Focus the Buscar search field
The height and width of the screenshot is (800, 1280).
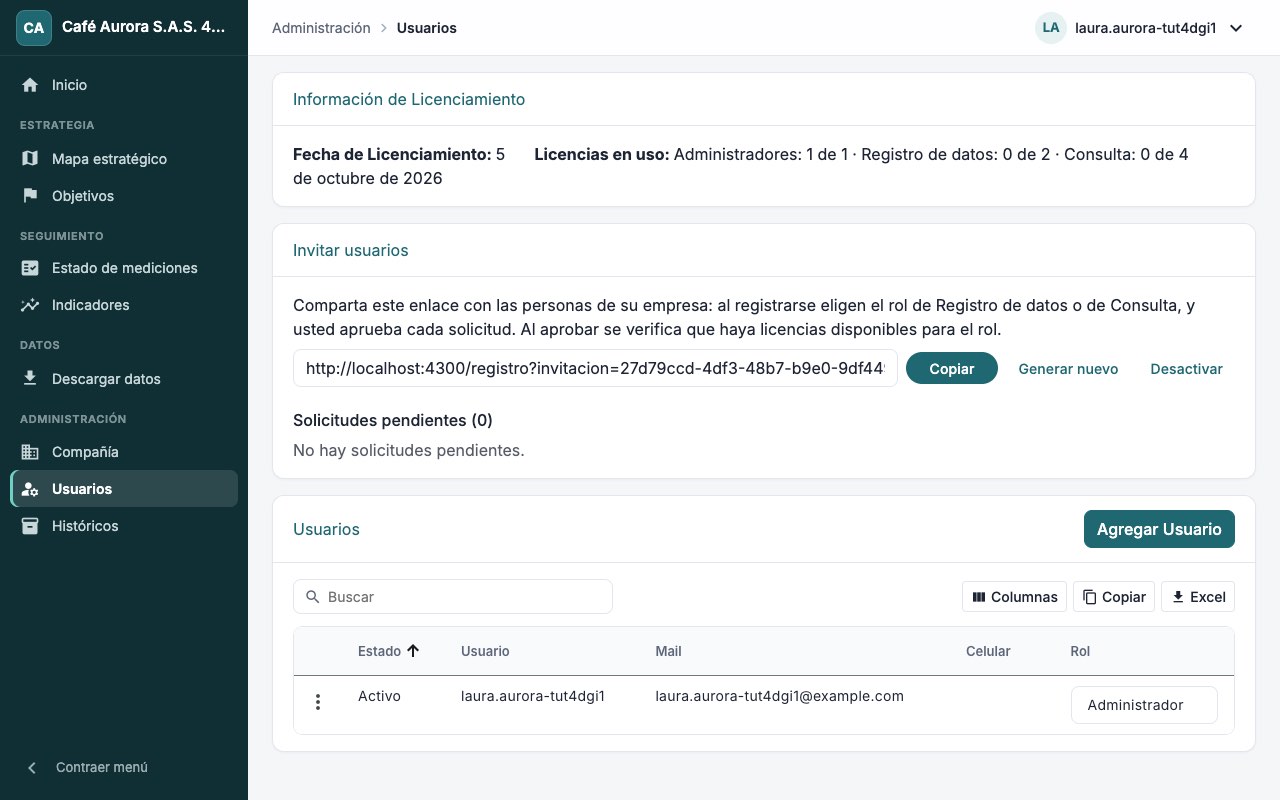[453, 597]
